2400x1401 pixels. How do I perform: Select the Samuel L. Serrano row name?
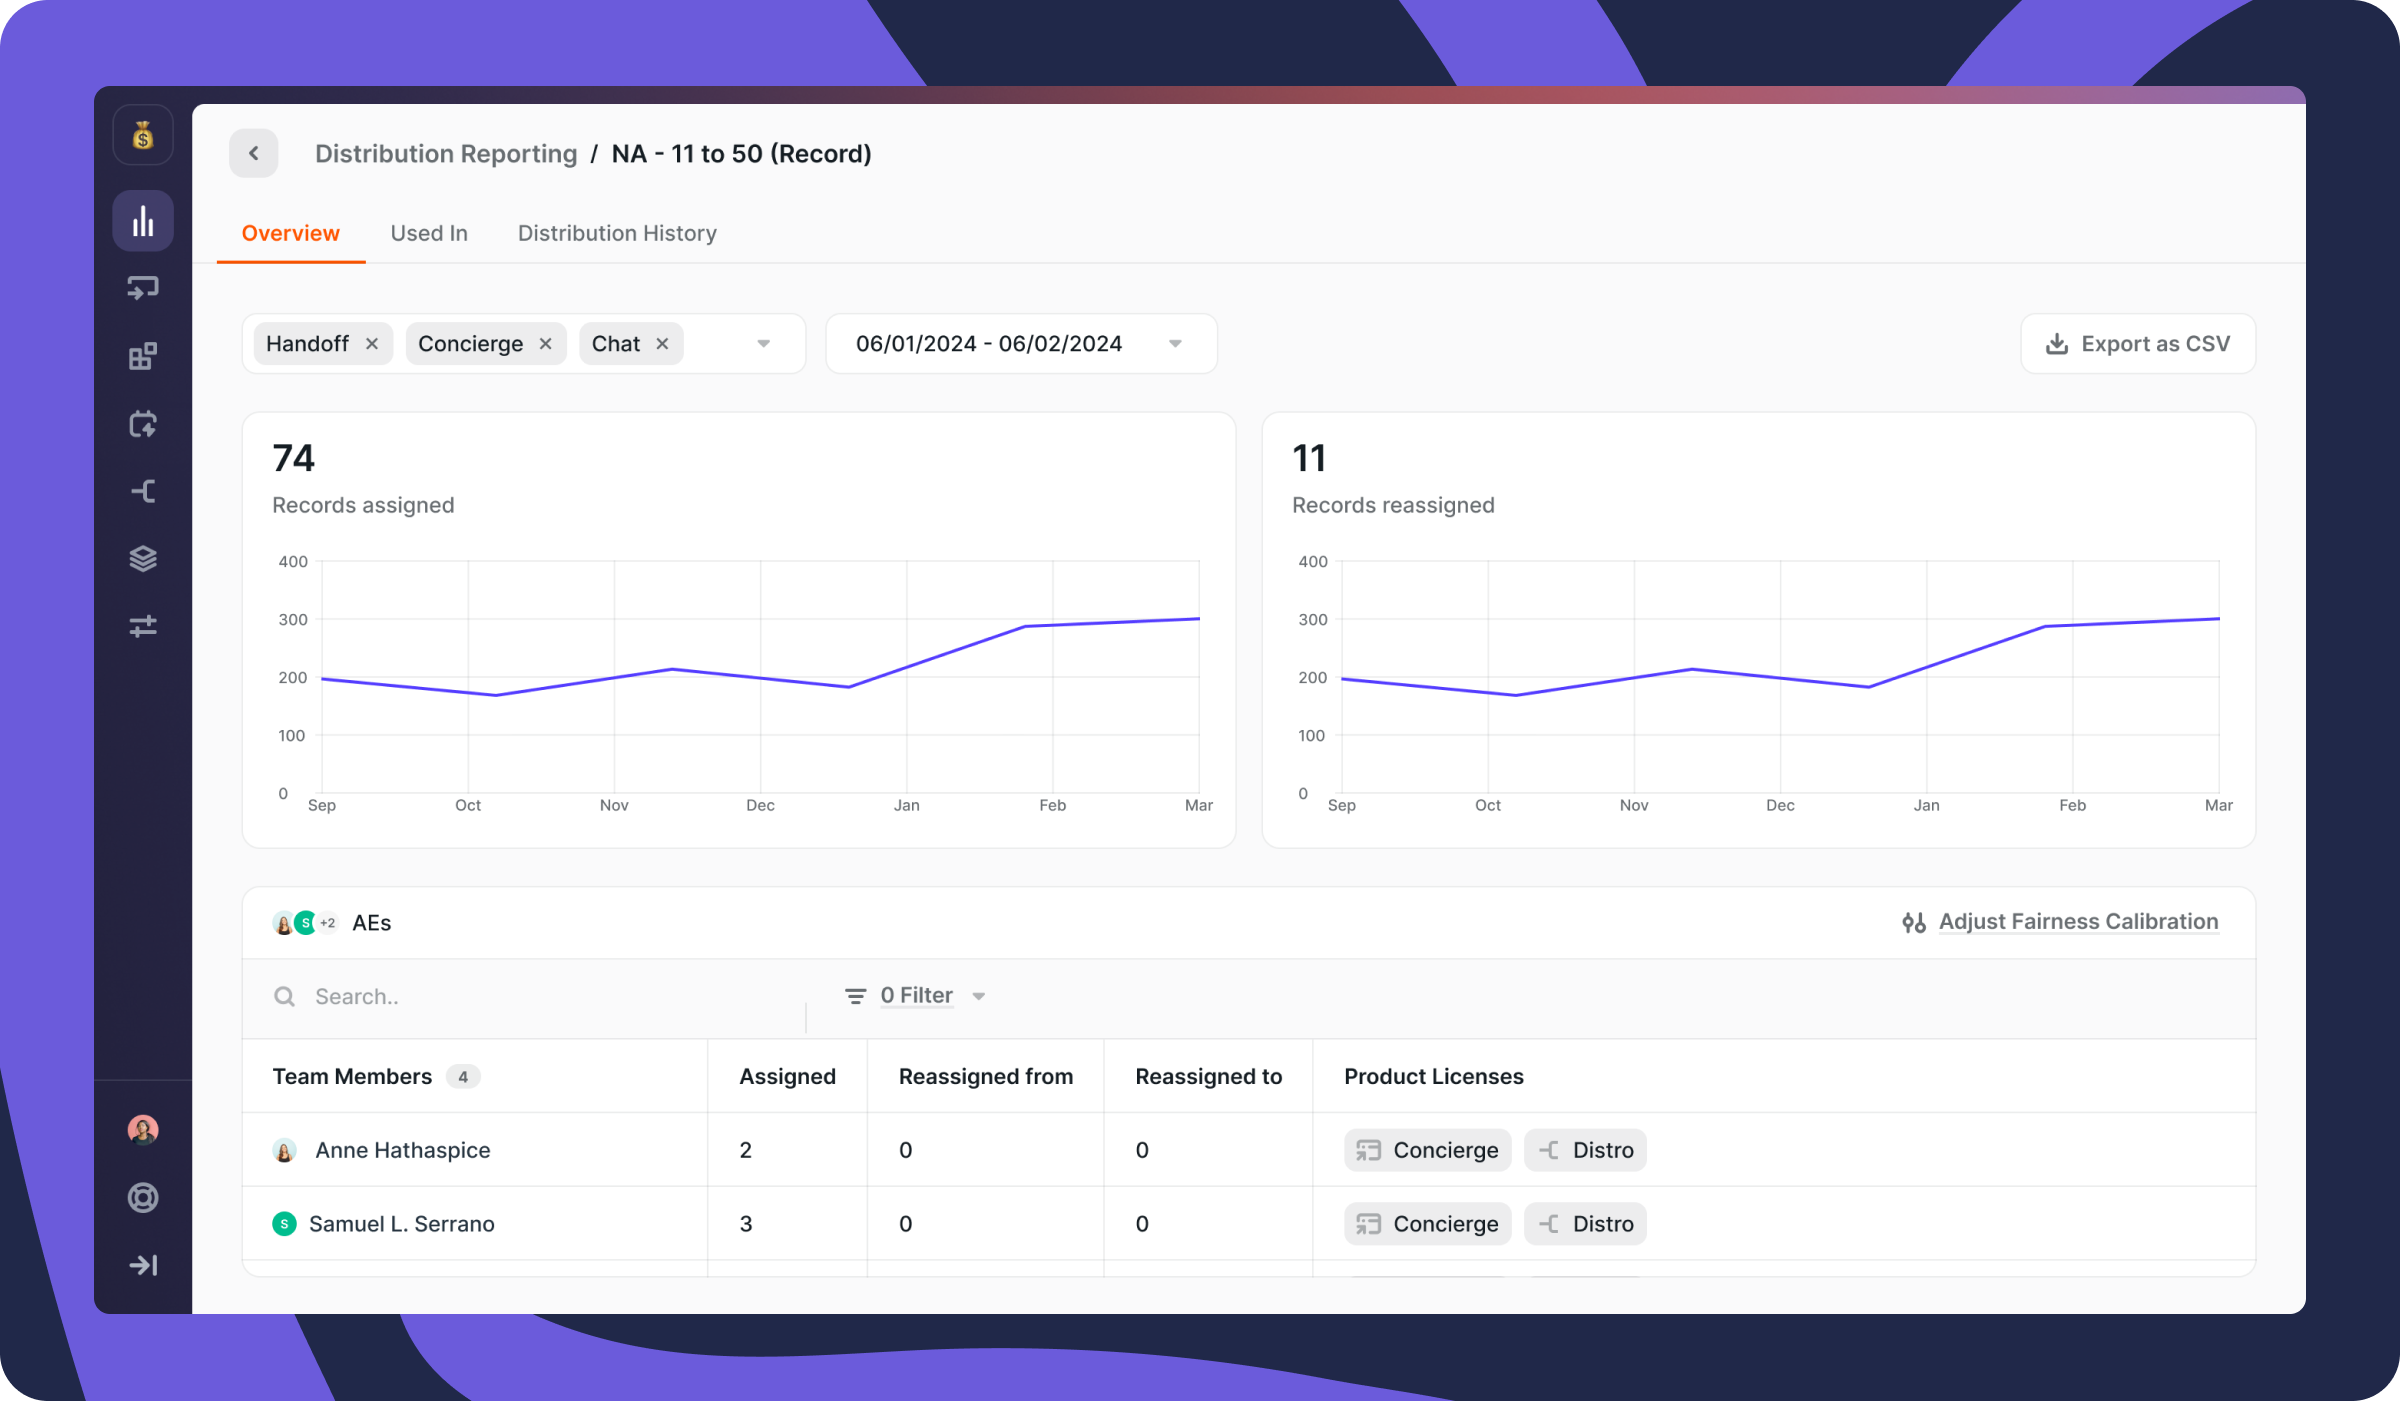(402, 1224)
